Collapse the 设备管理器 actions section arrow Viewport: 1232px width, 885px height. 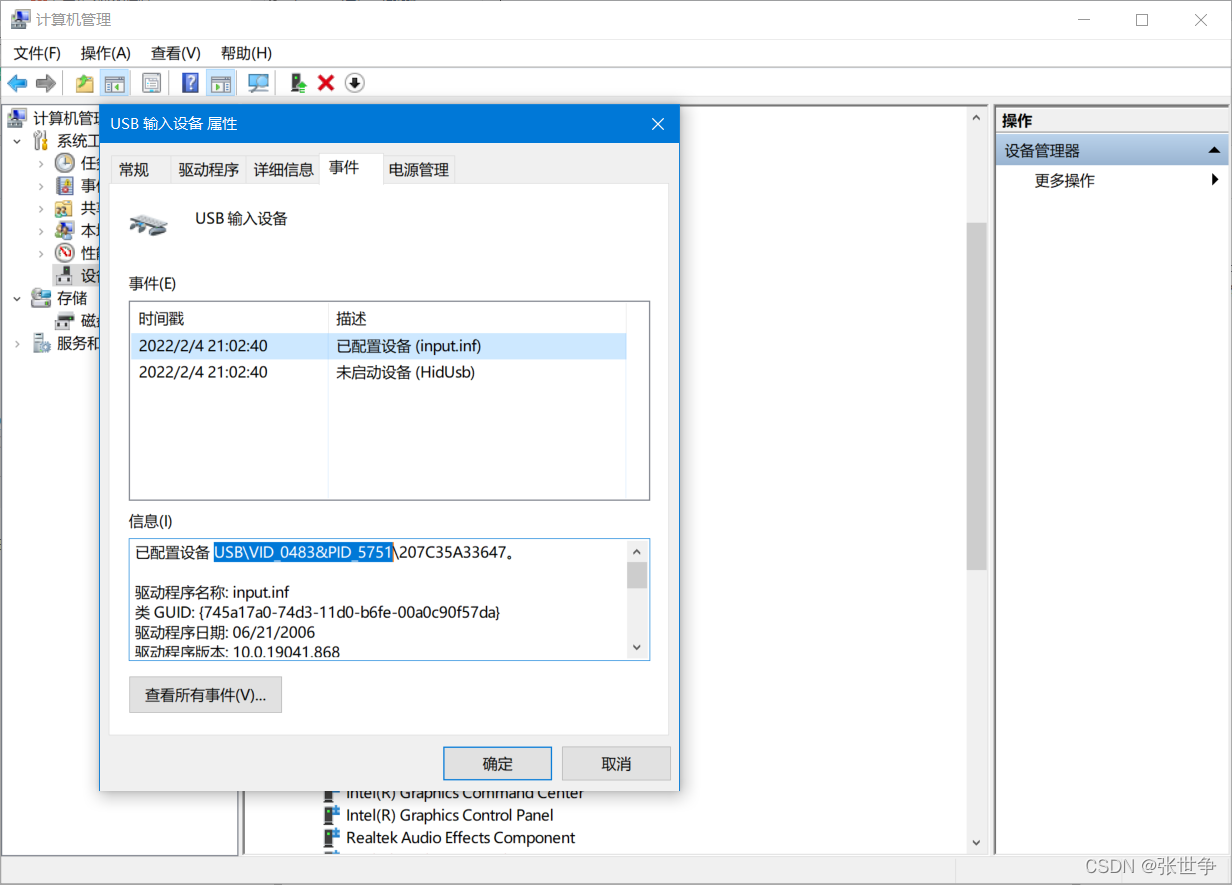(x=1214, y=150)
